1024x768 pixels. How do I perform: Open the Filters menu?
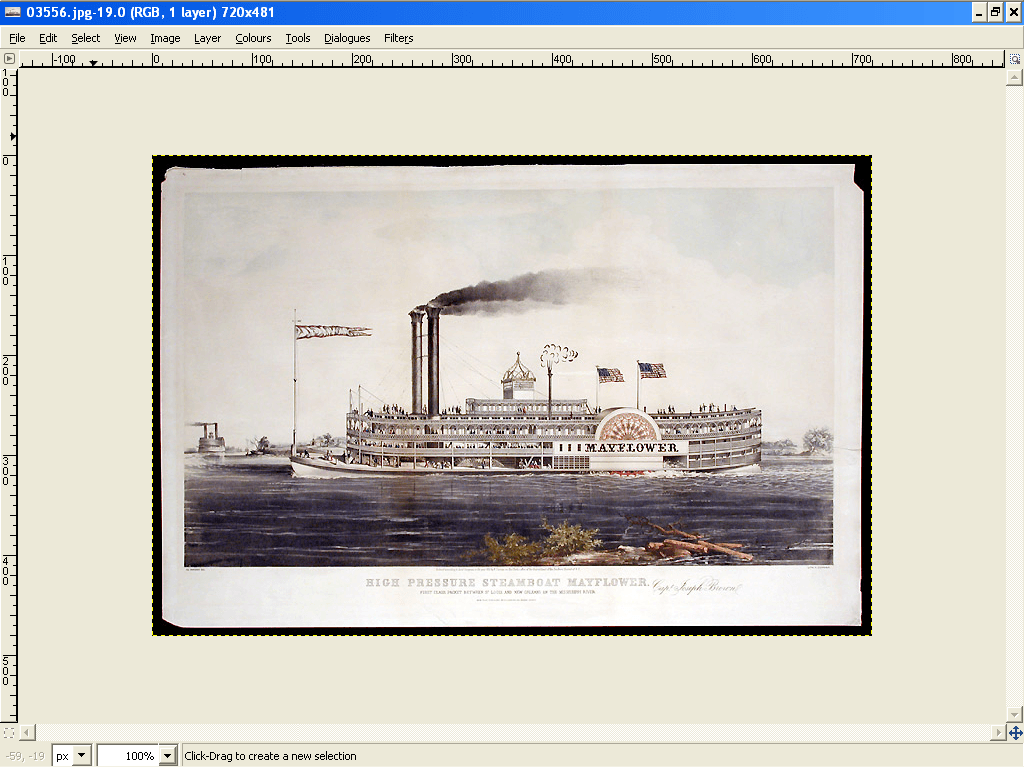tap(398, 38)
